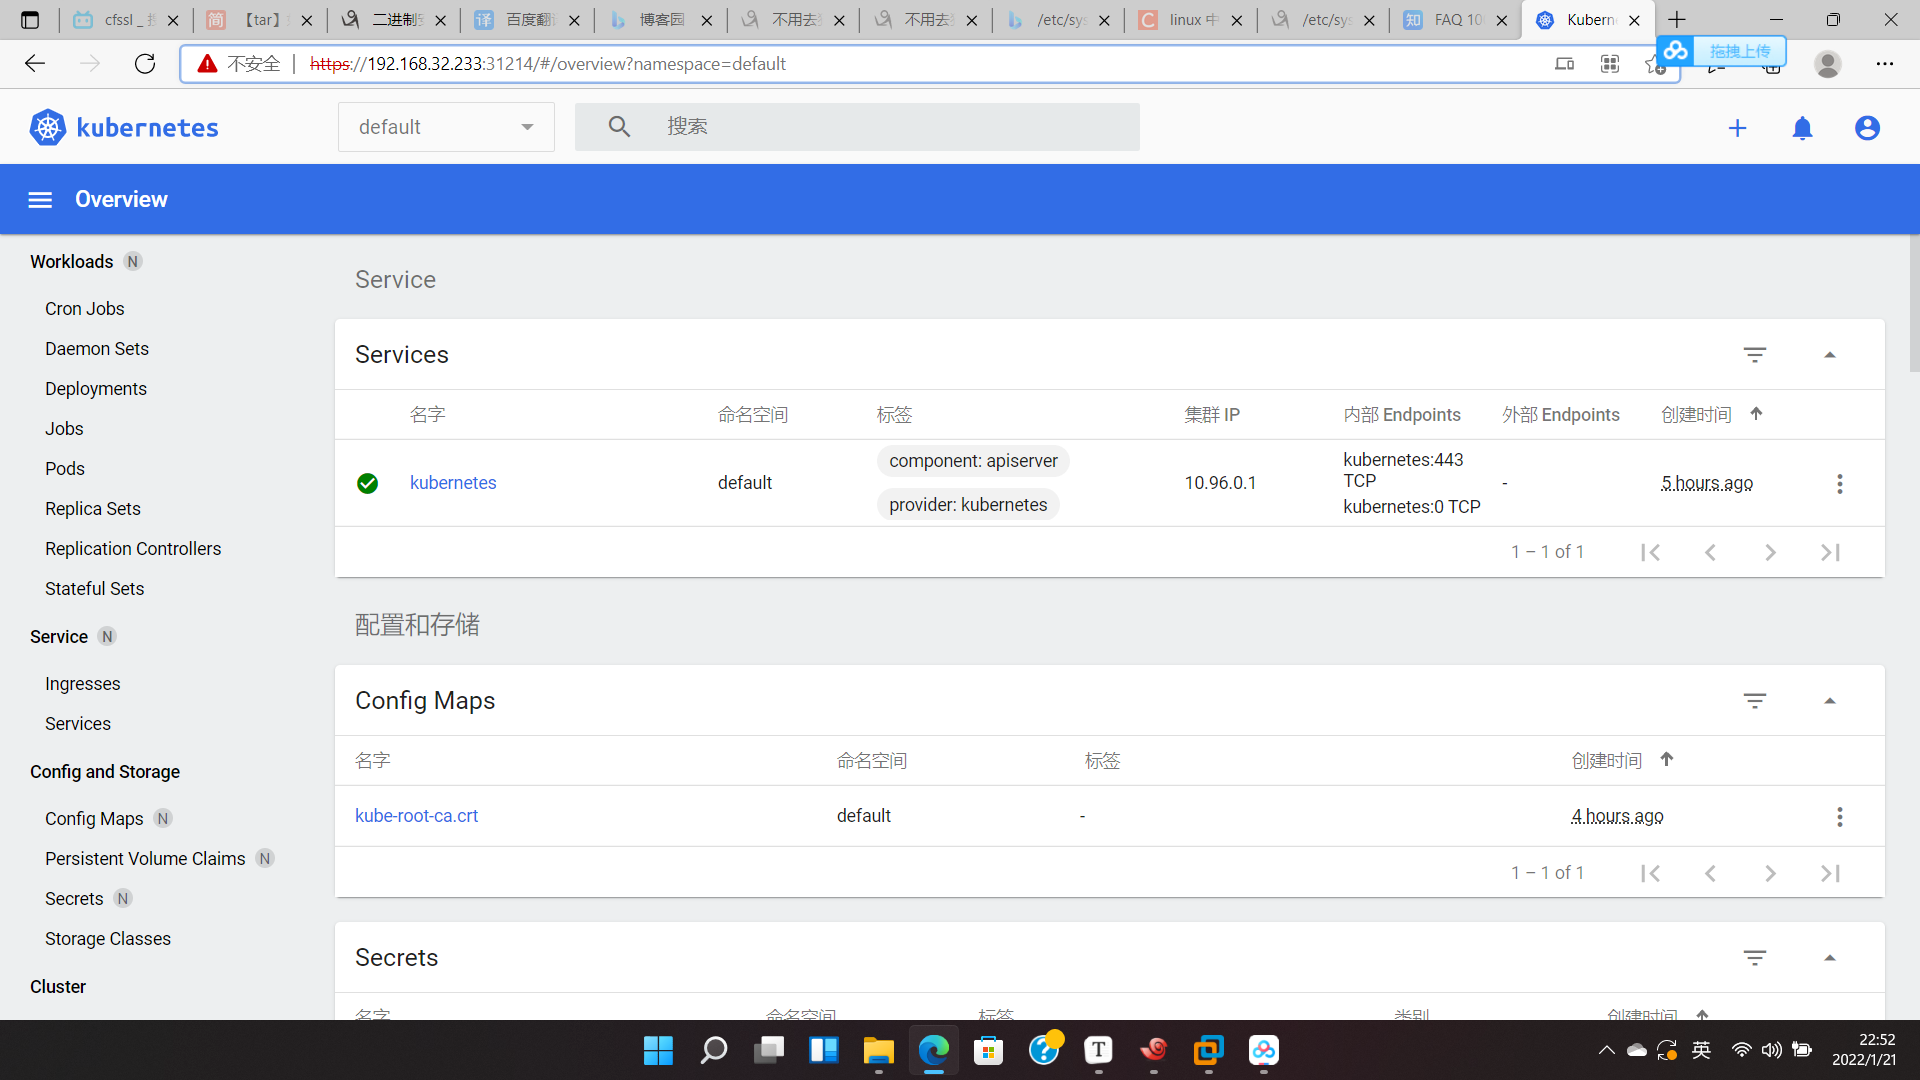1920x1080 pixels.
Task: Click the 'provider: kubernetes' label chip
Action: point(968,505)
